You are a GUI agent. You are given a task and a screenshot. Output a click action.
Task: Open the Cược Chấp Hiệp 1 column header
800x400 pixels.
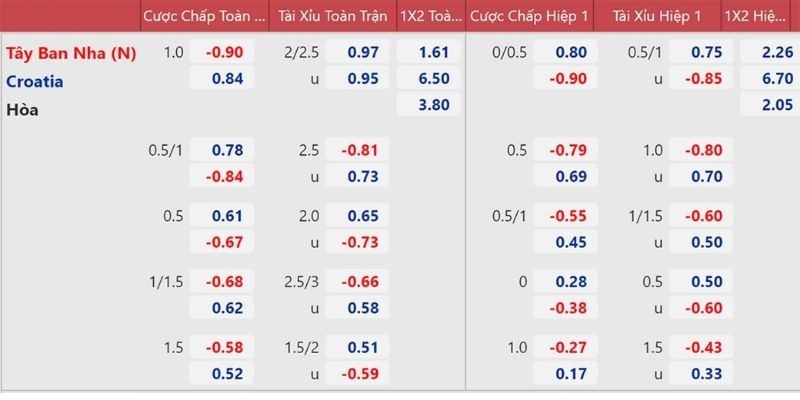[528, 17]
